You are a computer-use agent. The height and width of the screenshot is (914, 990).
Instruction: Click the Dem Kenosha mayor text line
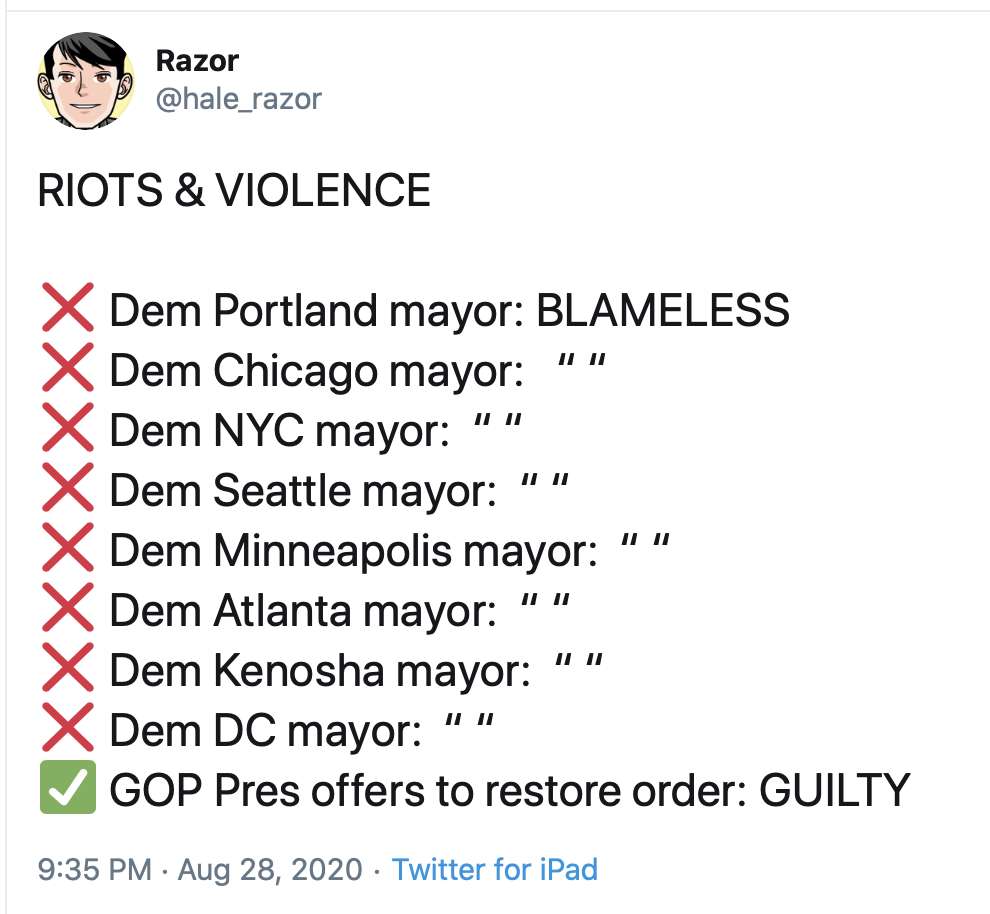[x=356, y=670]
